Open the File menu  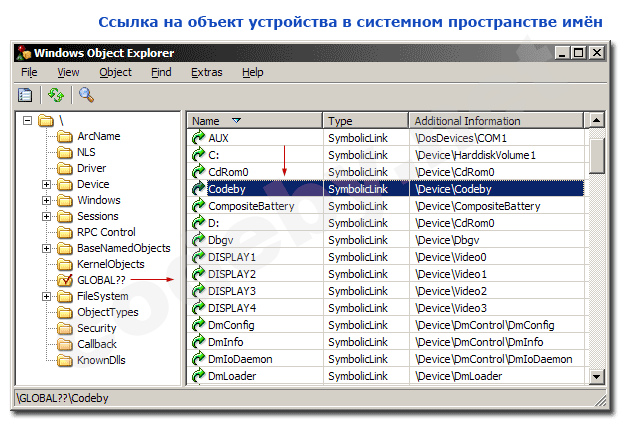[29, 72]
